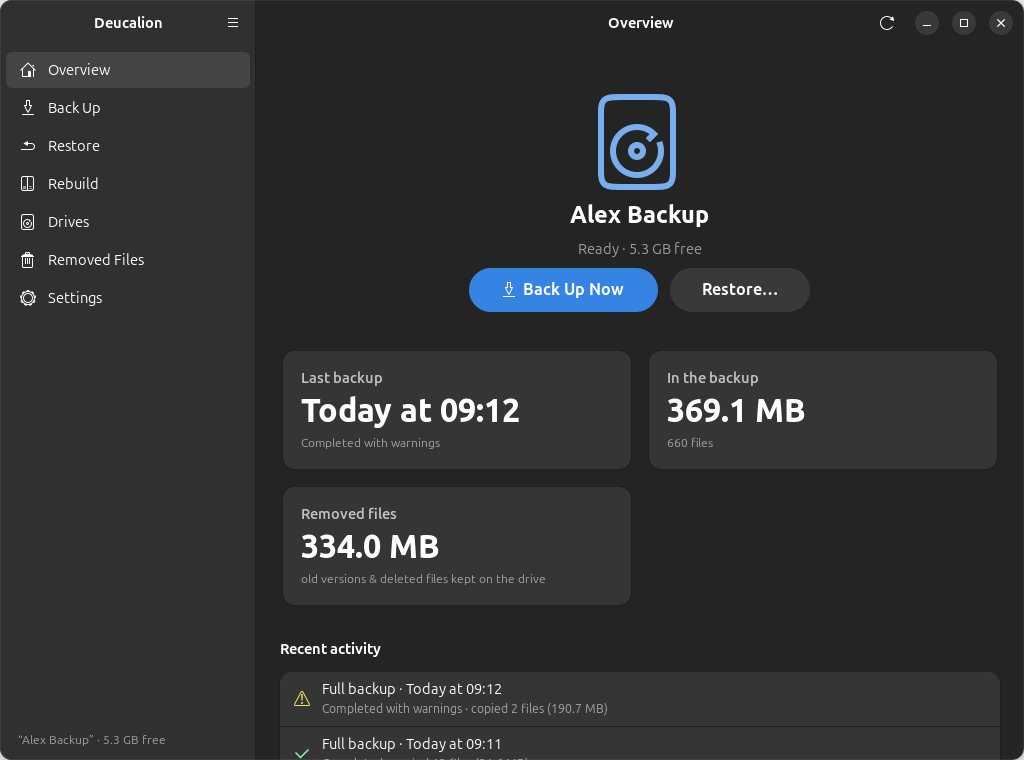Select Rebuild in the sidebar
This screenshot has width=1024, height=760.
click(128, 183)
